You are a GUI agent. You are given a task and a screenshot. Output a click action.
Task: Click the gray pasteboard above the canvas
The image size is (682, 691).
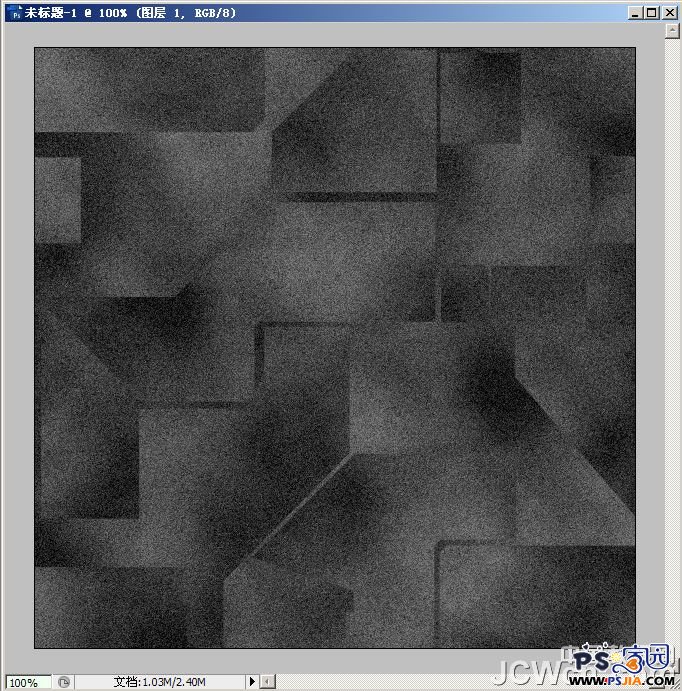335,36
